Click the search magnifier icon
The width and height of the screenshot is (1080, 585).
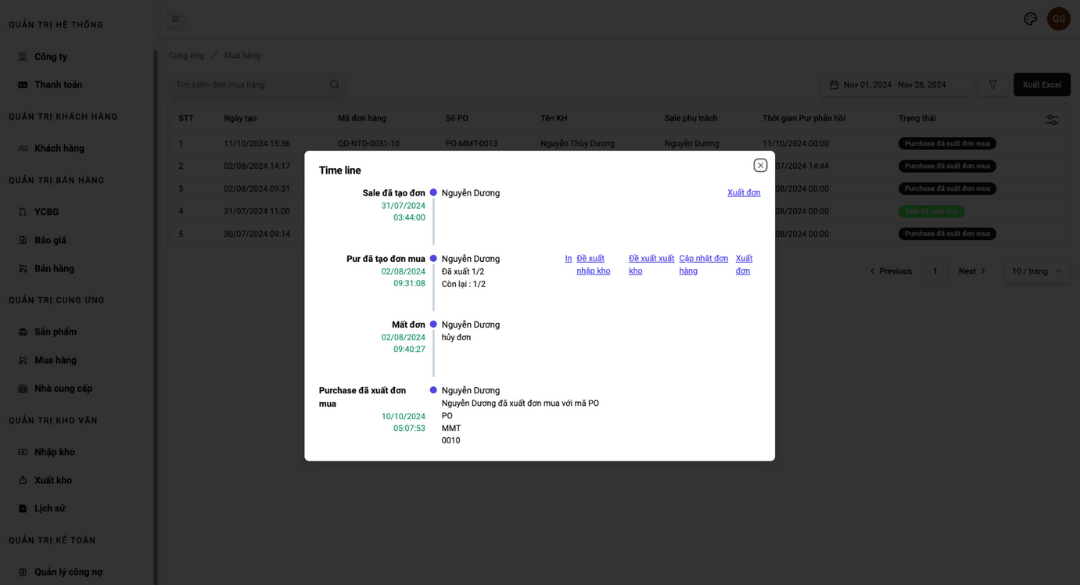335,85
